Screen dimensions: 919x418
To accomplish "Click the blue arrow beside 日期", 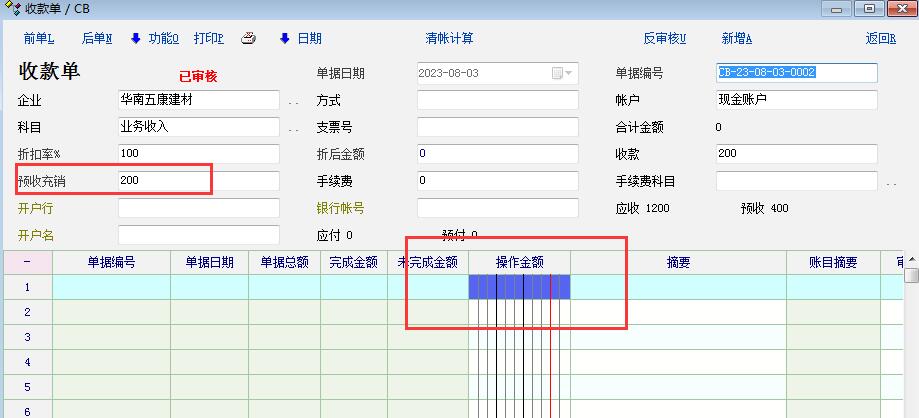I will 284,39.
